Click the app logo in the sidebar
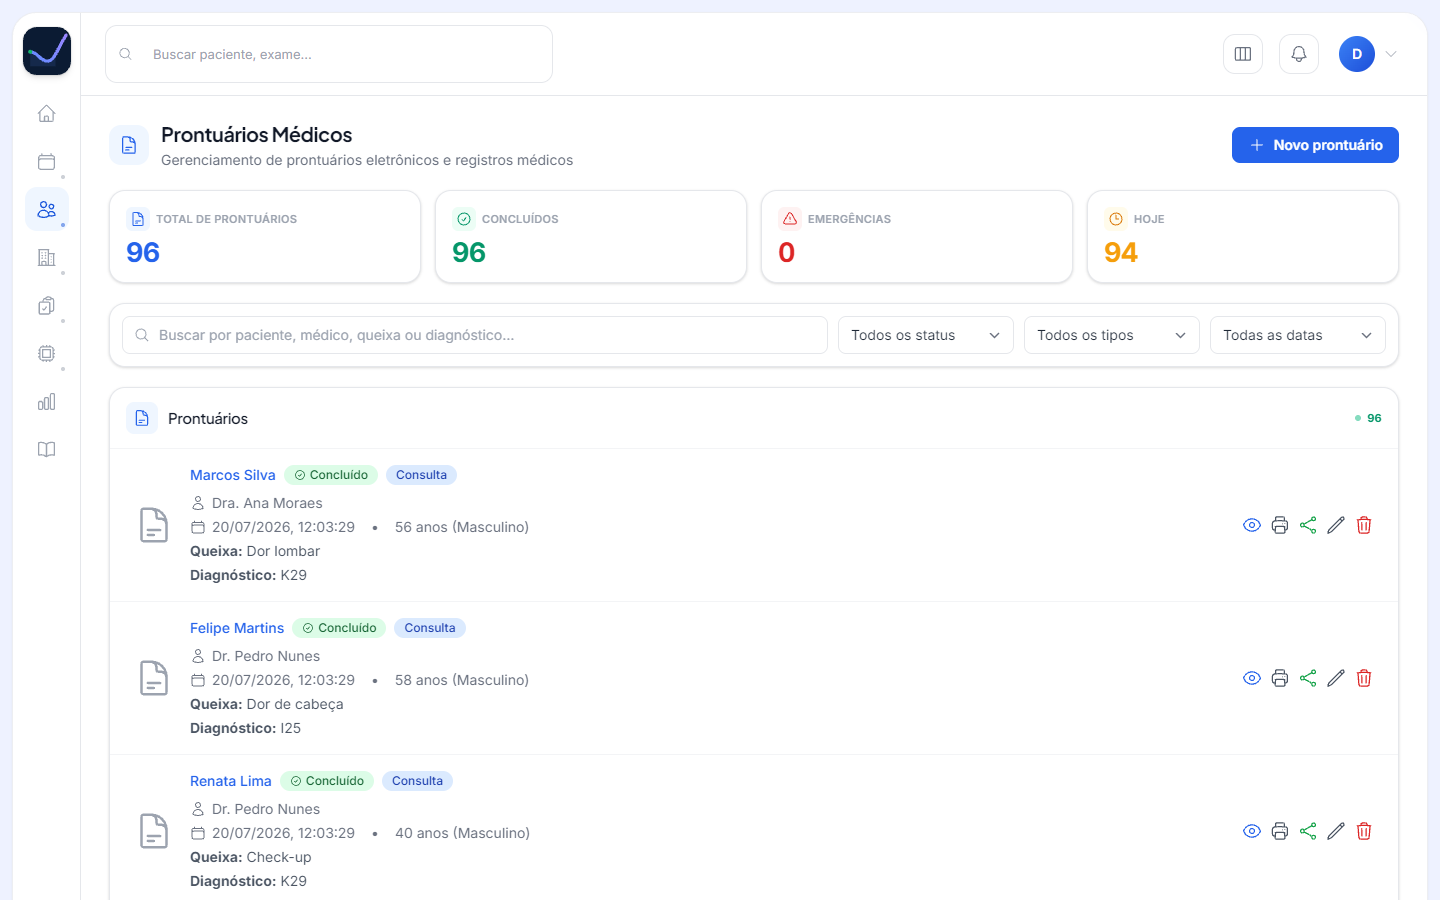1440x900 pixels. point(47,51)
